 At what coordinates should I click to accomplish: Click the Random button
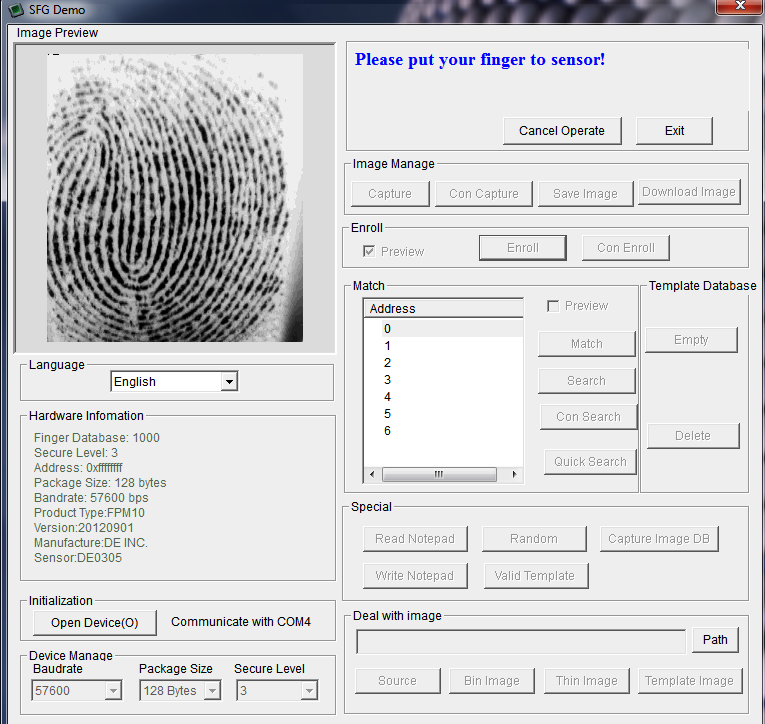534,539
